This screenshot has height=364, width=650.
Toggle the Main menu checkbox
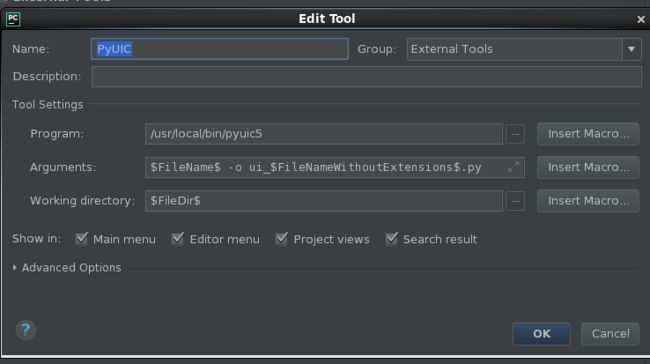(81, 239)
